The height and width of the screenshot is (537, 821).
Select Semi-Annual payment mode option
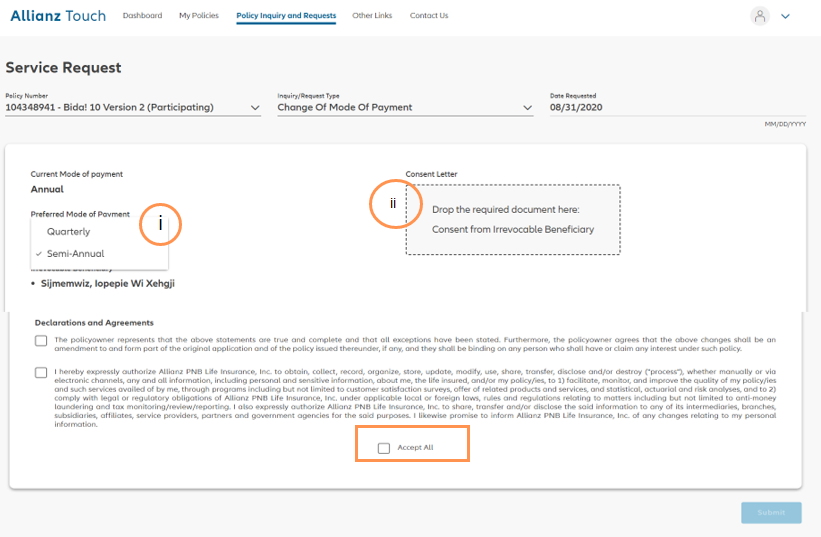tap(75, 254)
